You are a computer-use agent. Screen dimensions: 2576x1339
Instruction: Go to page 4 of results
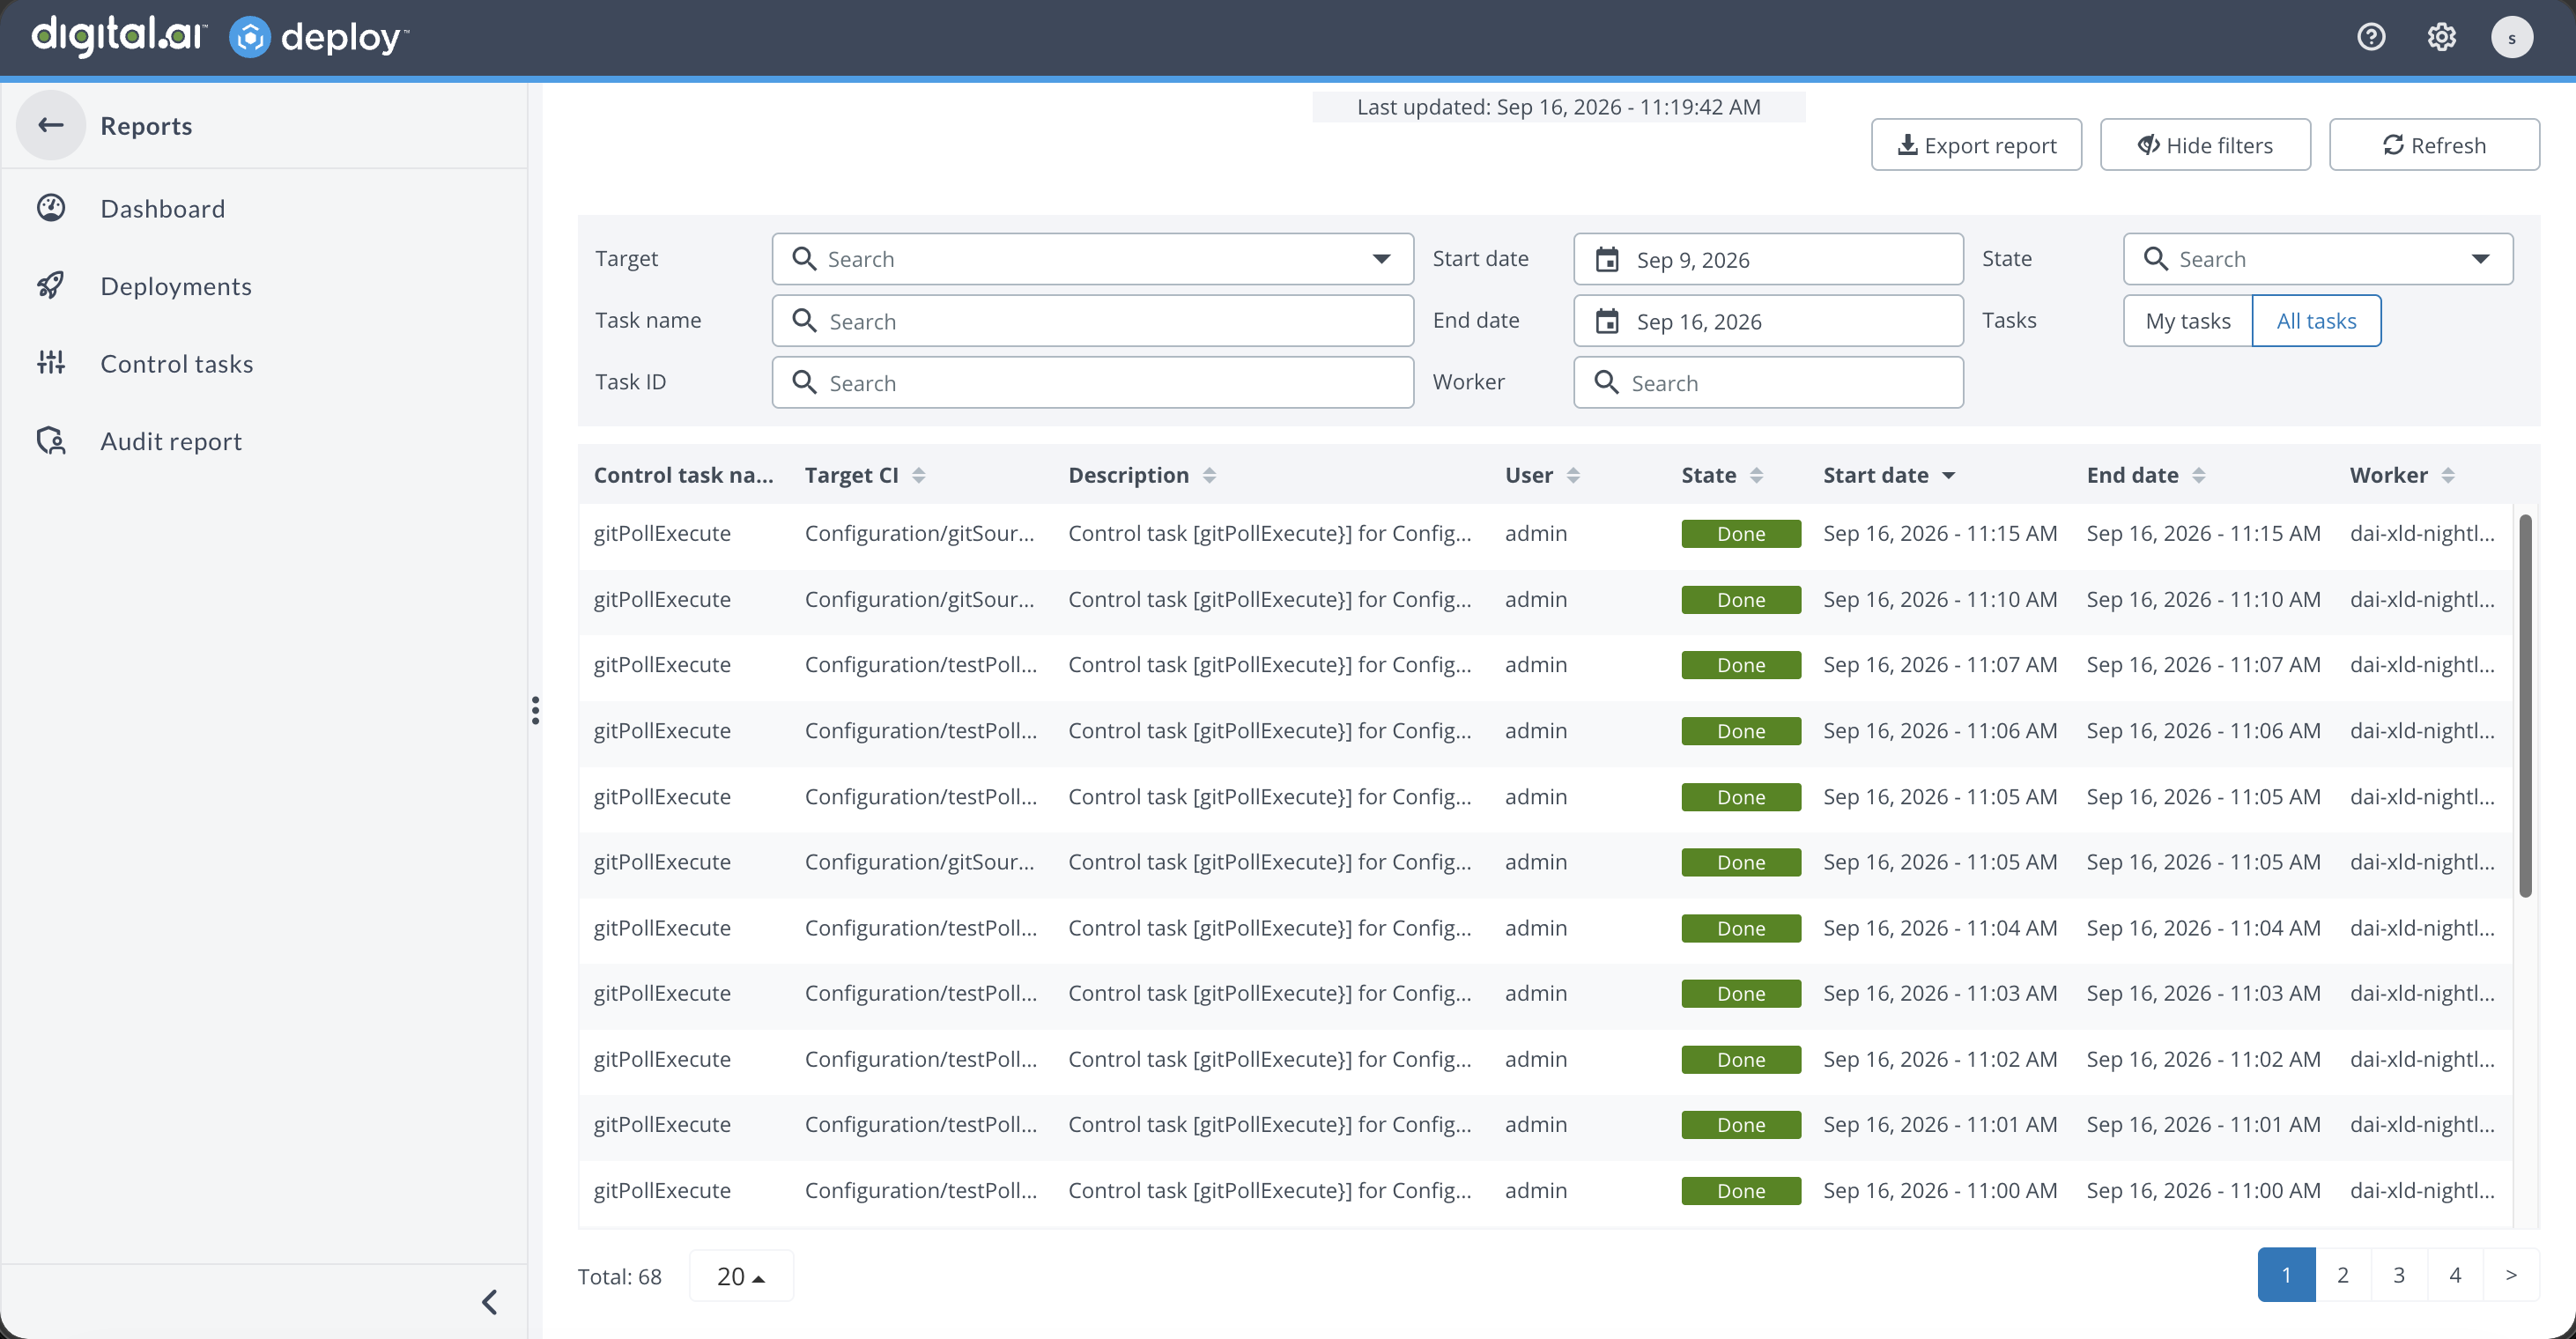coord(2454,1274)
